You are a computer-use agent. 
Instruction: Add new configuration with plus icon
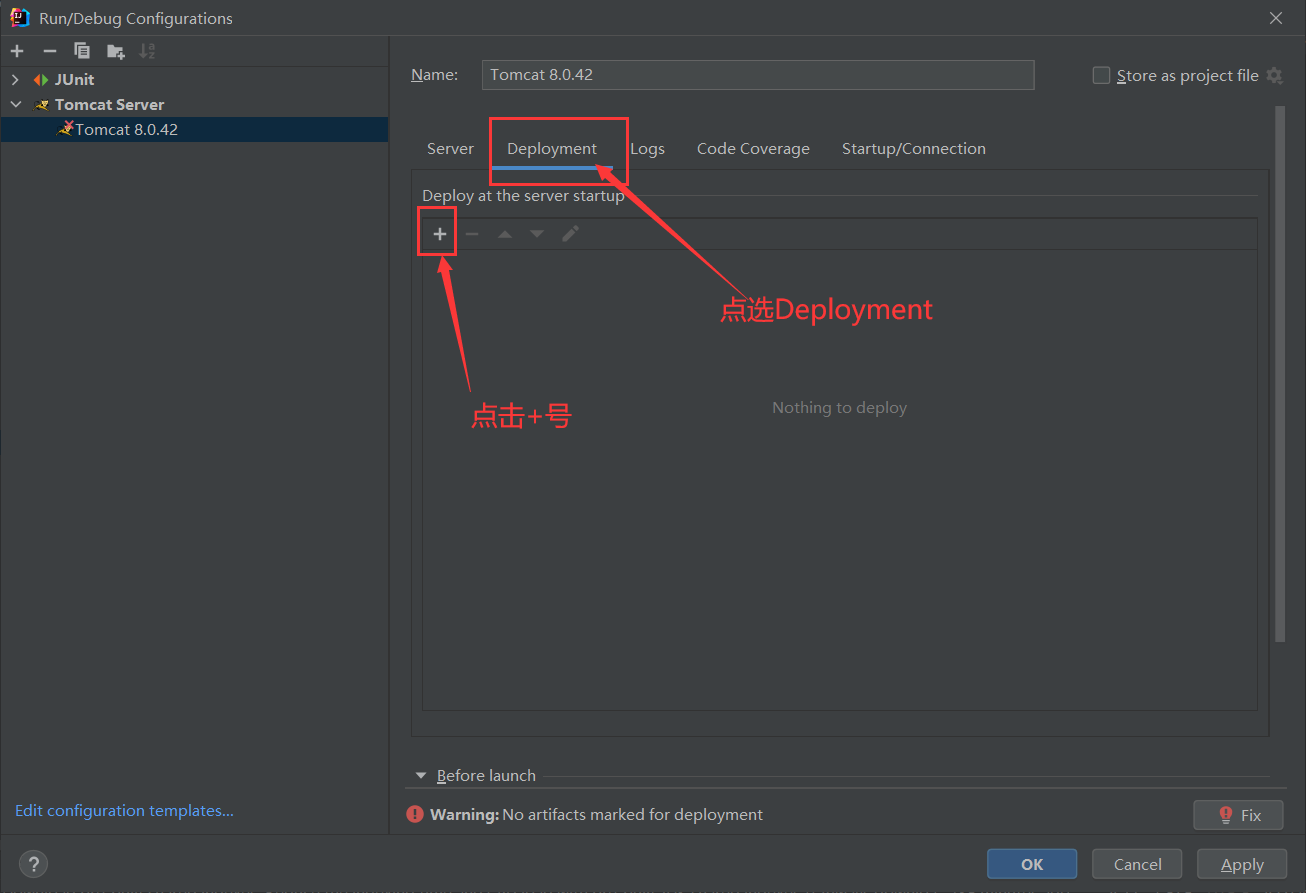click(17, 51)
